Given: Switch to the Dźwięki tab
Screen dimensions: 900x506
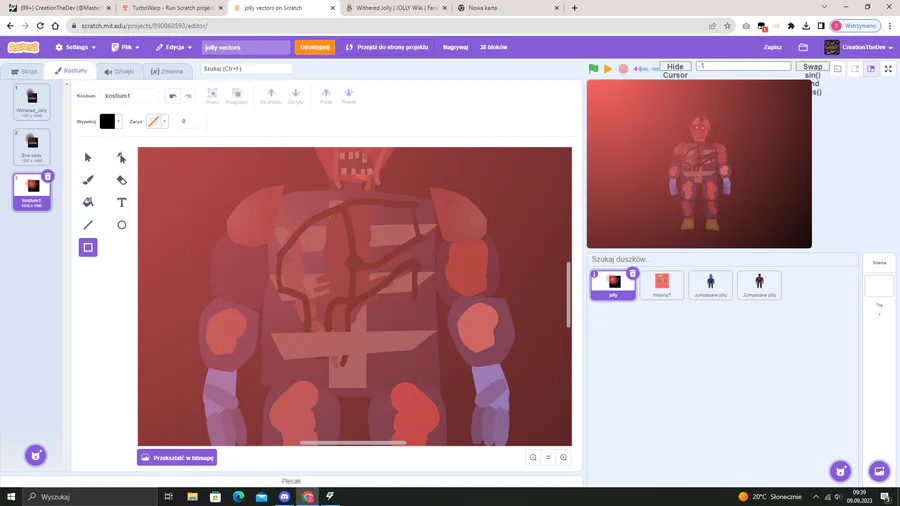Looking at the screenshot, I should [119, 72].
